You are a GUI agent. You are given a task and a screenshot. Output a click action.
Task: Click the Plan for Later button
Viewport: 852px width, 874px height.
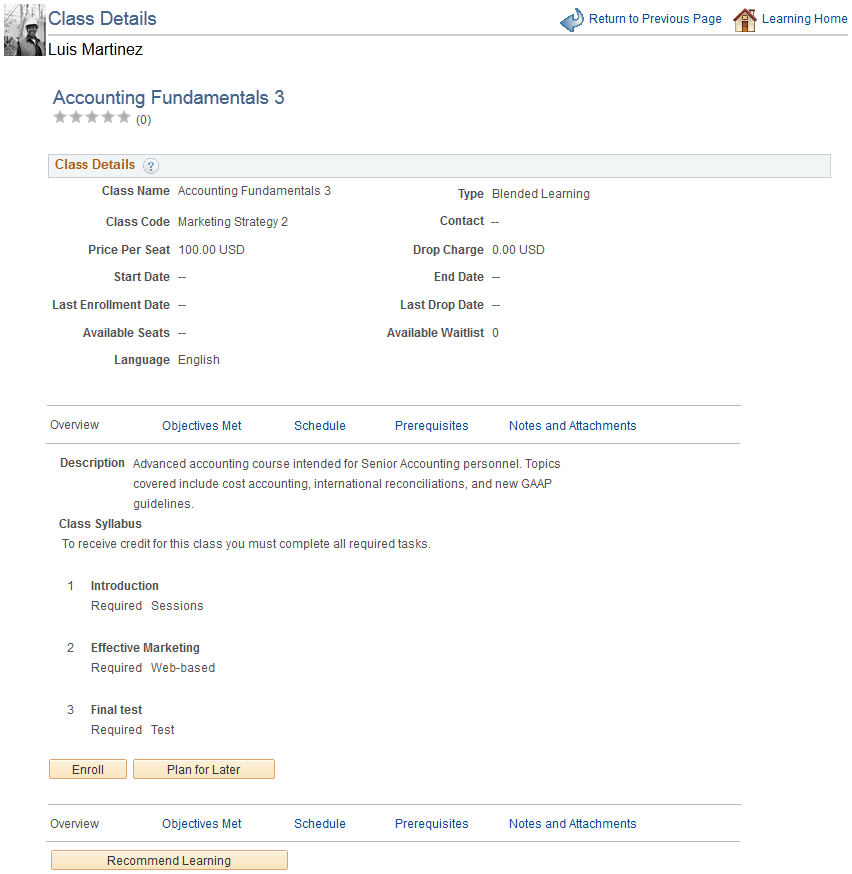coord(203,769)
